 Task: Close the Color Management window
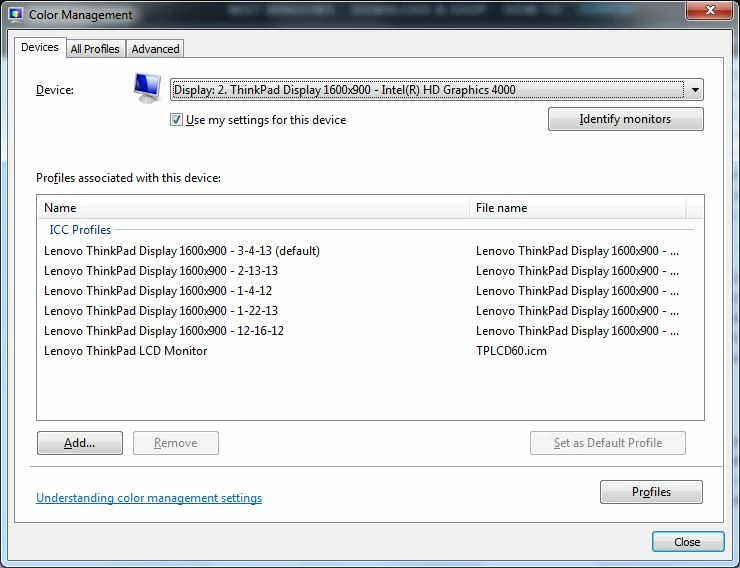[710, 10]
